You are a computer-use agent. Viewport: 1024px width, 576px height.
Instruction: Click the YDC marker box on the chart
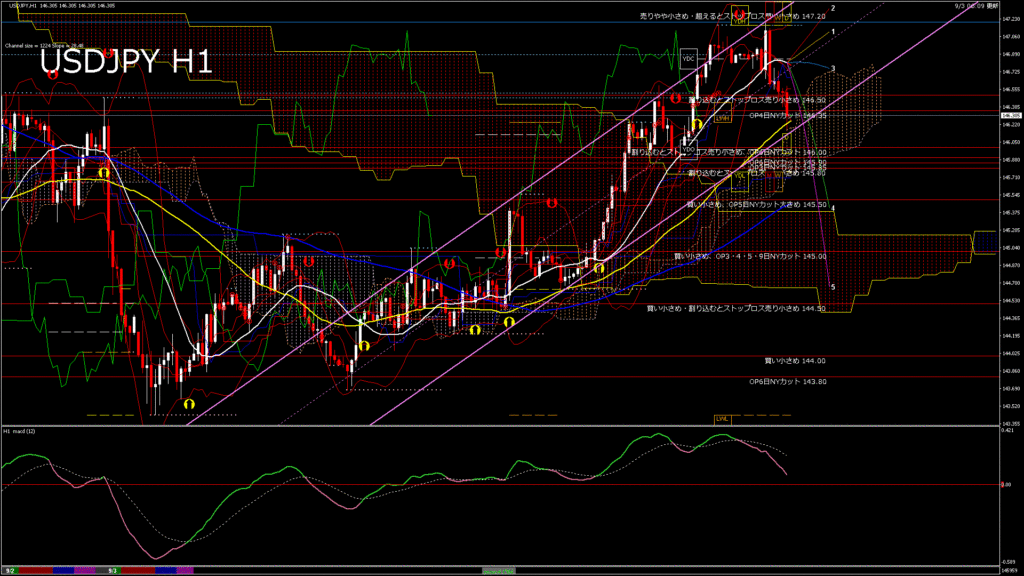(688, 58)
